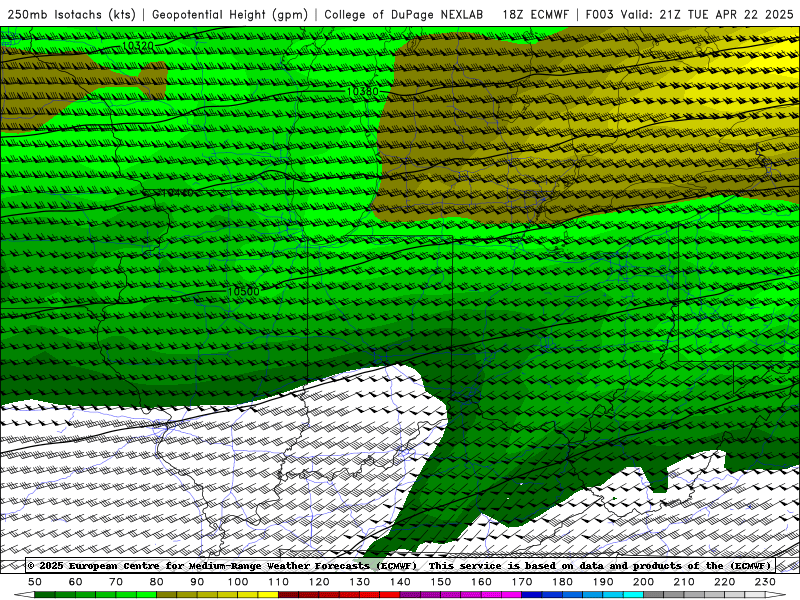Image resolution: width=800 pixels, height=600 pixels.
Task: Click the 10500 height contour label
Action: click(243, 291)
